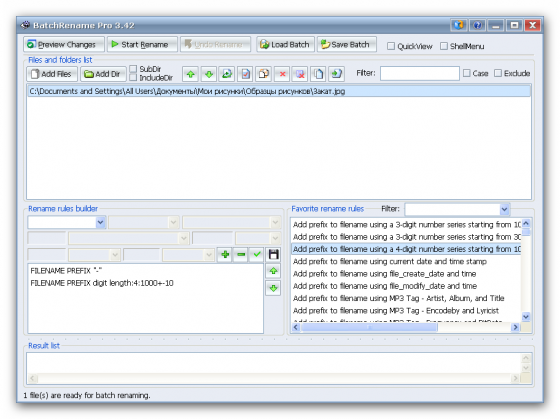Click favorite rules scroll right arrow
The height and width of the screenshot is (419, 560).
pos(515,327)
